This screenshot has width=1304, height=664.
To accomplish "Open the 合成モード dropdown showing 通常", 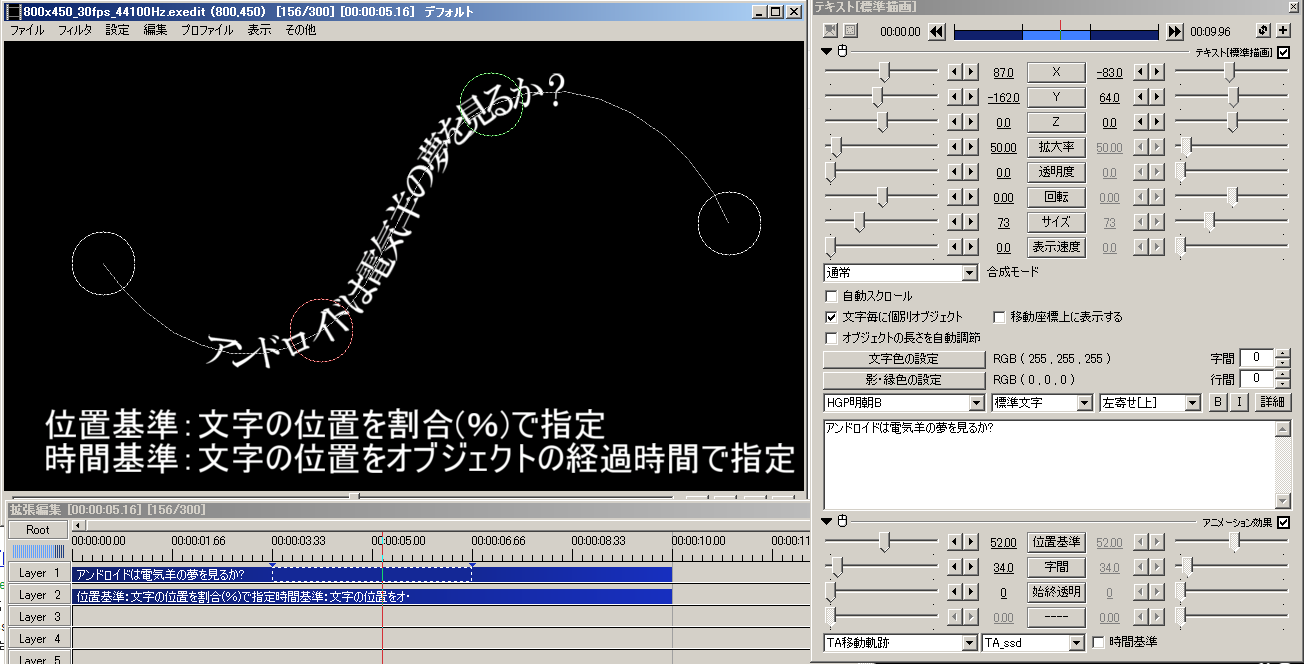I will 900,272.
